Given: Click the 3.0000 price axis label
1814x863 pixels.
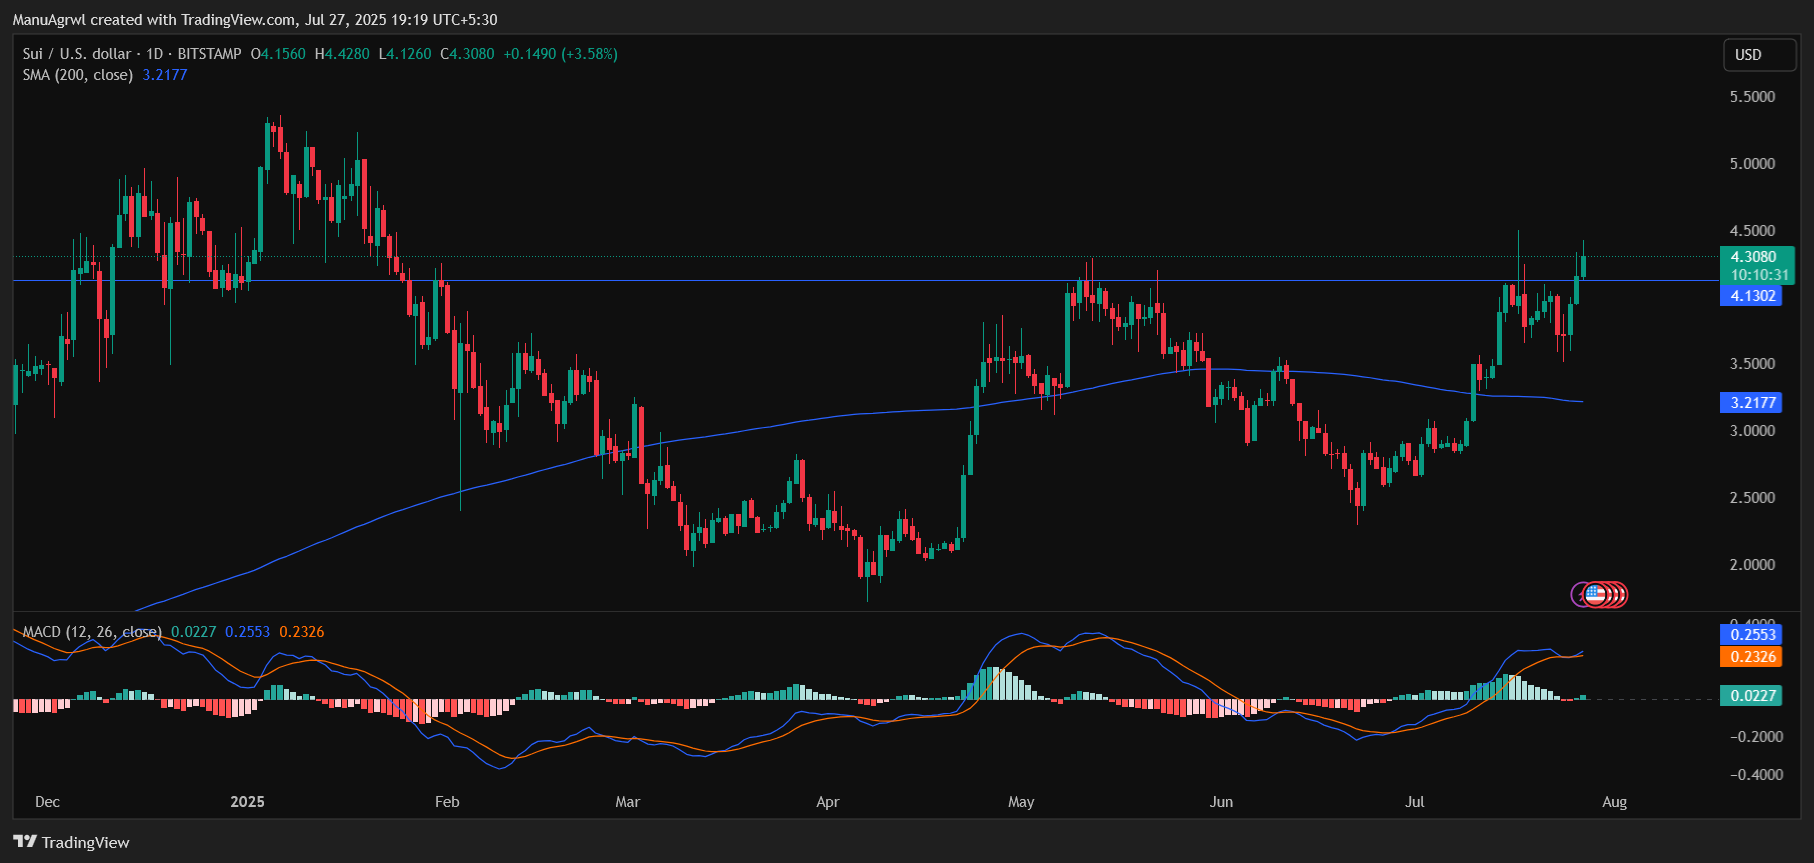Looking at the screenshot, I should (1752, 431).
